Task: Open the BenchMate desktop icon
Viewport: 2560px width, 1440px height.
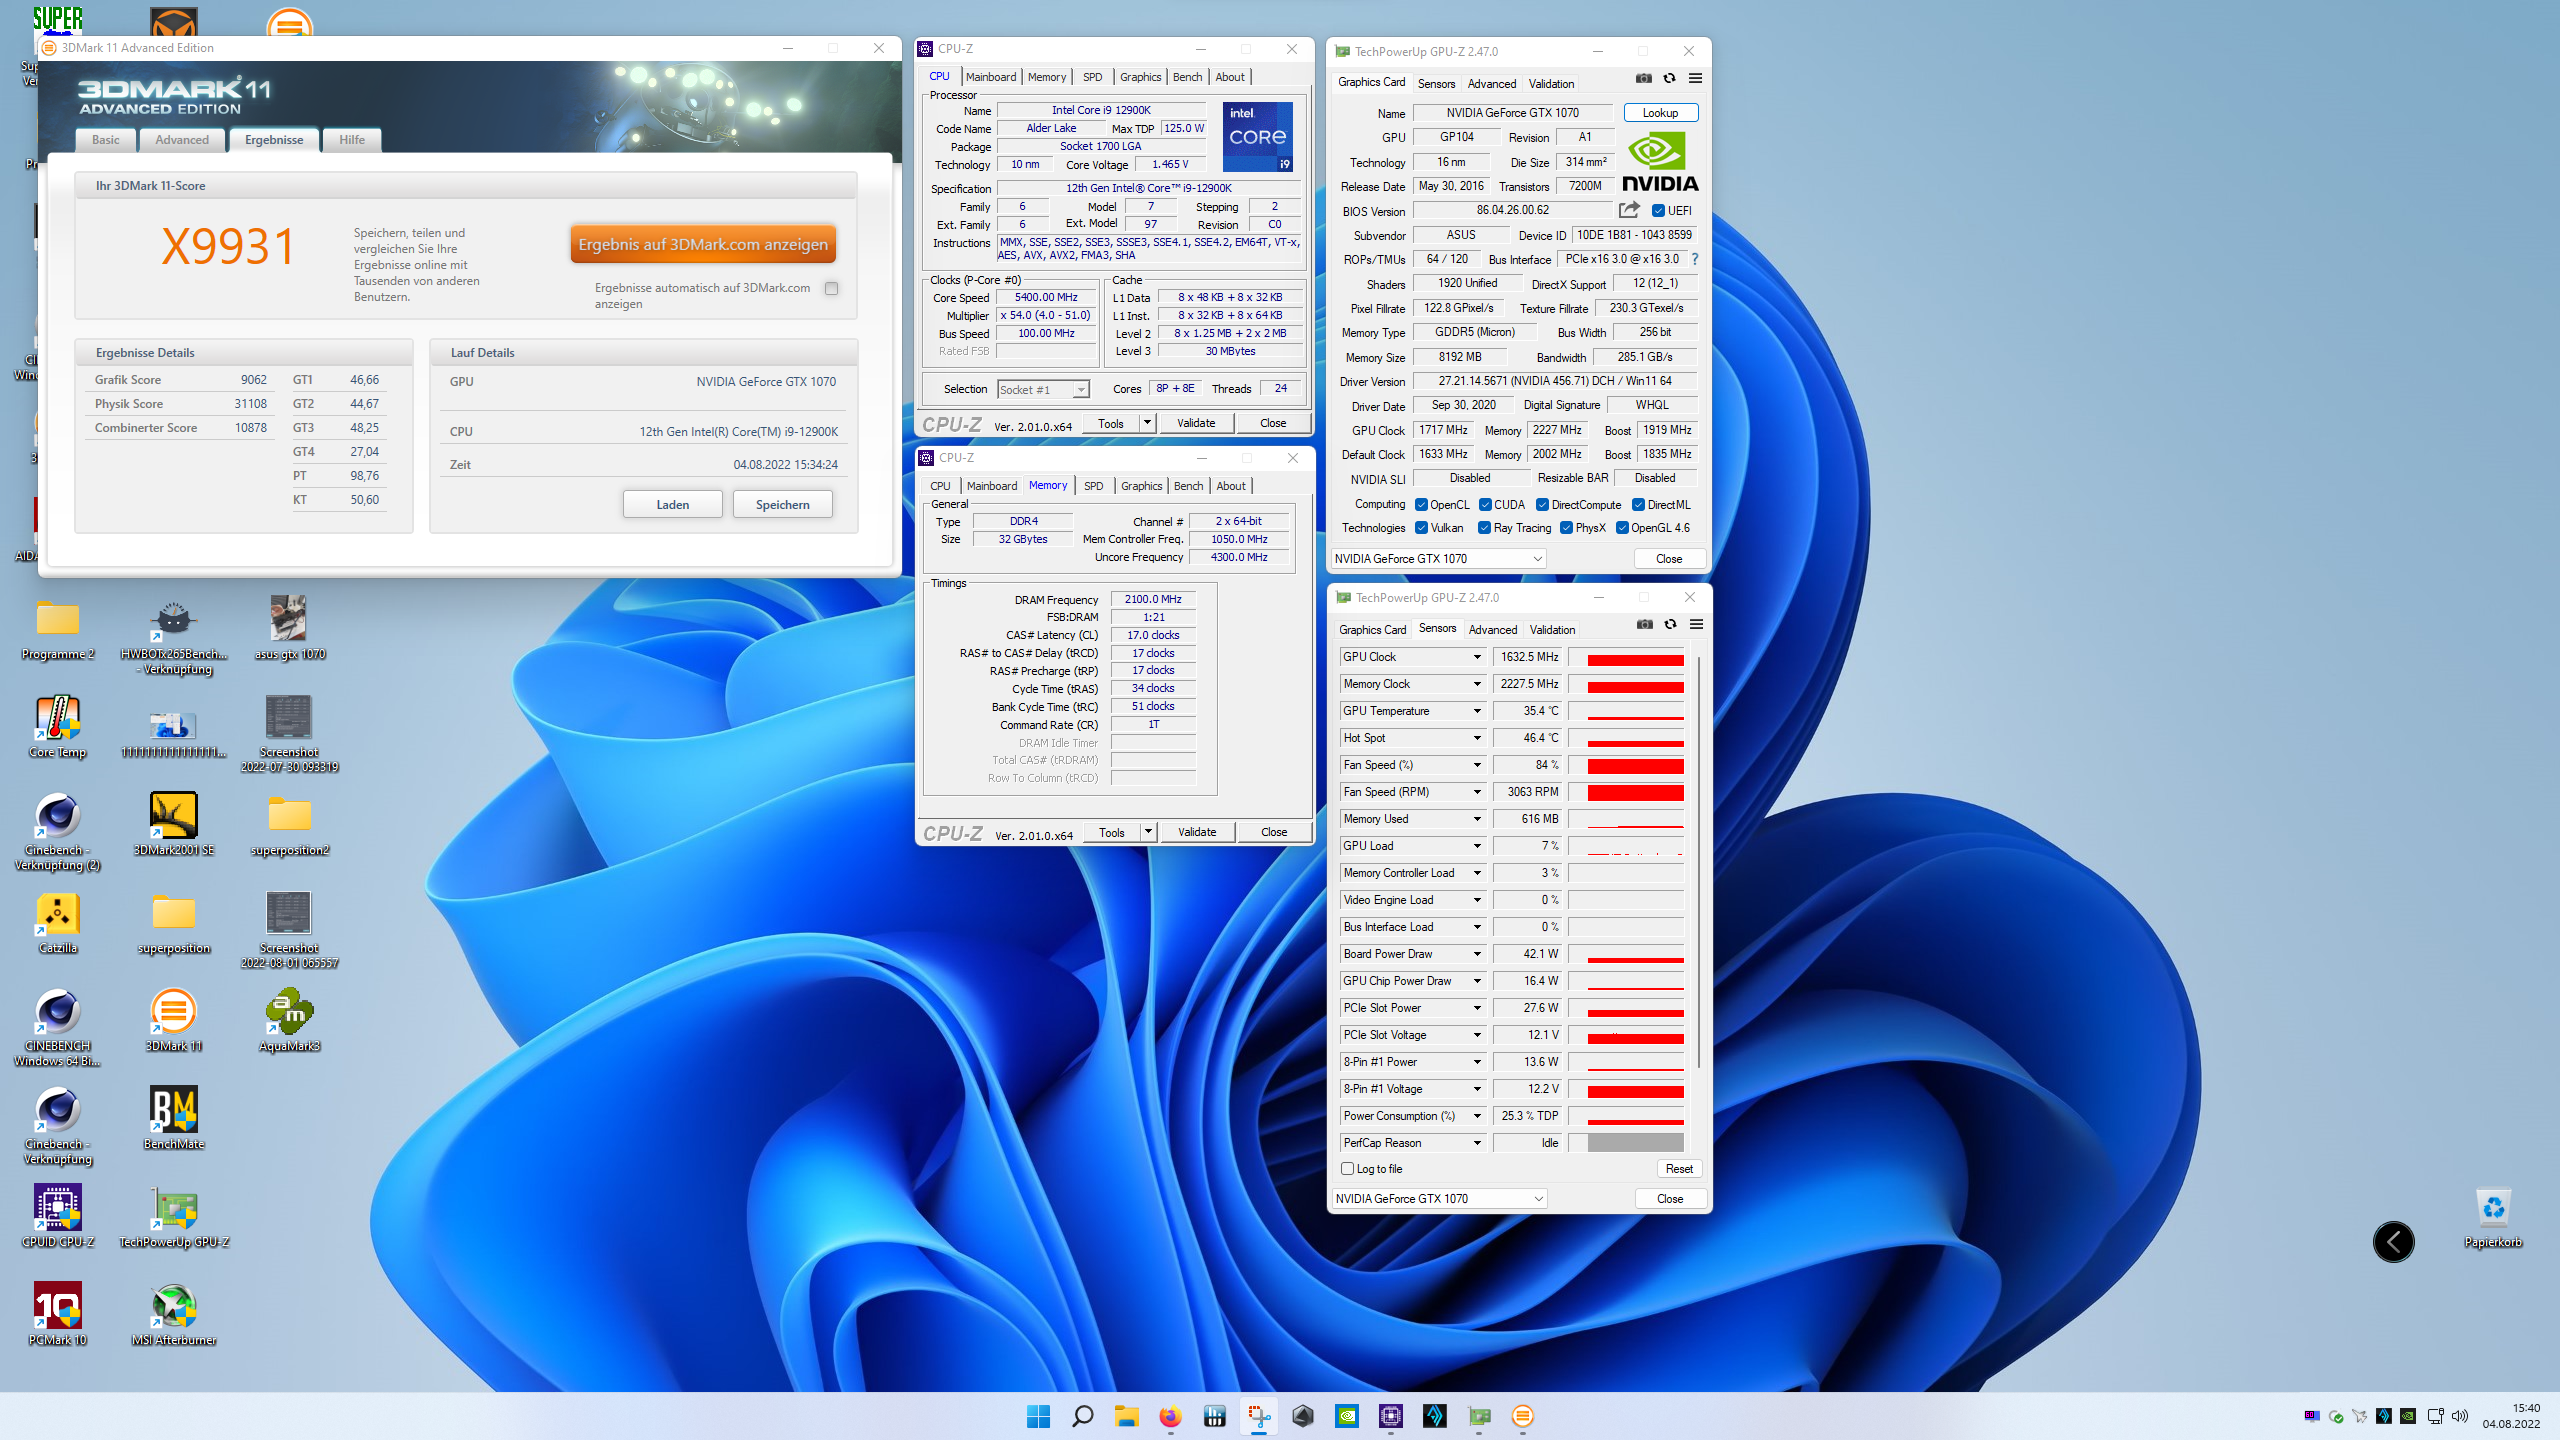Action: [174, 1119]
